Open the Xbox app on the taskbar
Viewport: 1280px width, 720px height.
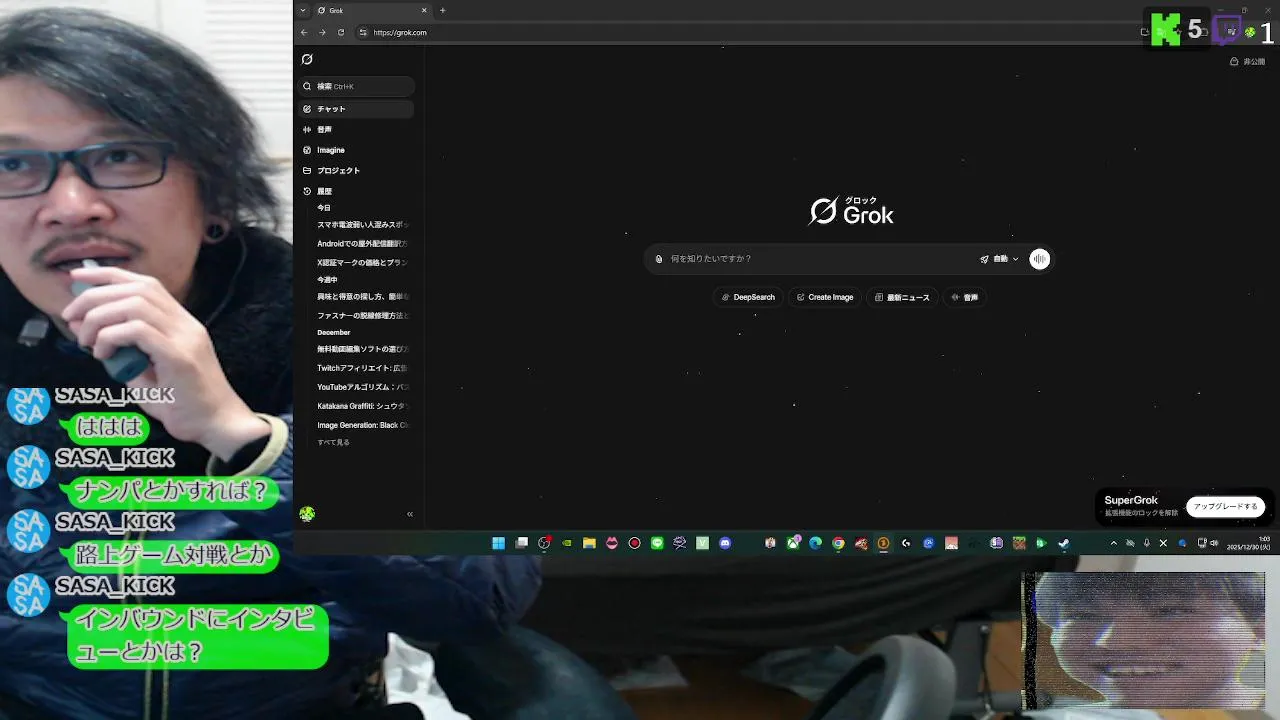(x=794, y=543)
